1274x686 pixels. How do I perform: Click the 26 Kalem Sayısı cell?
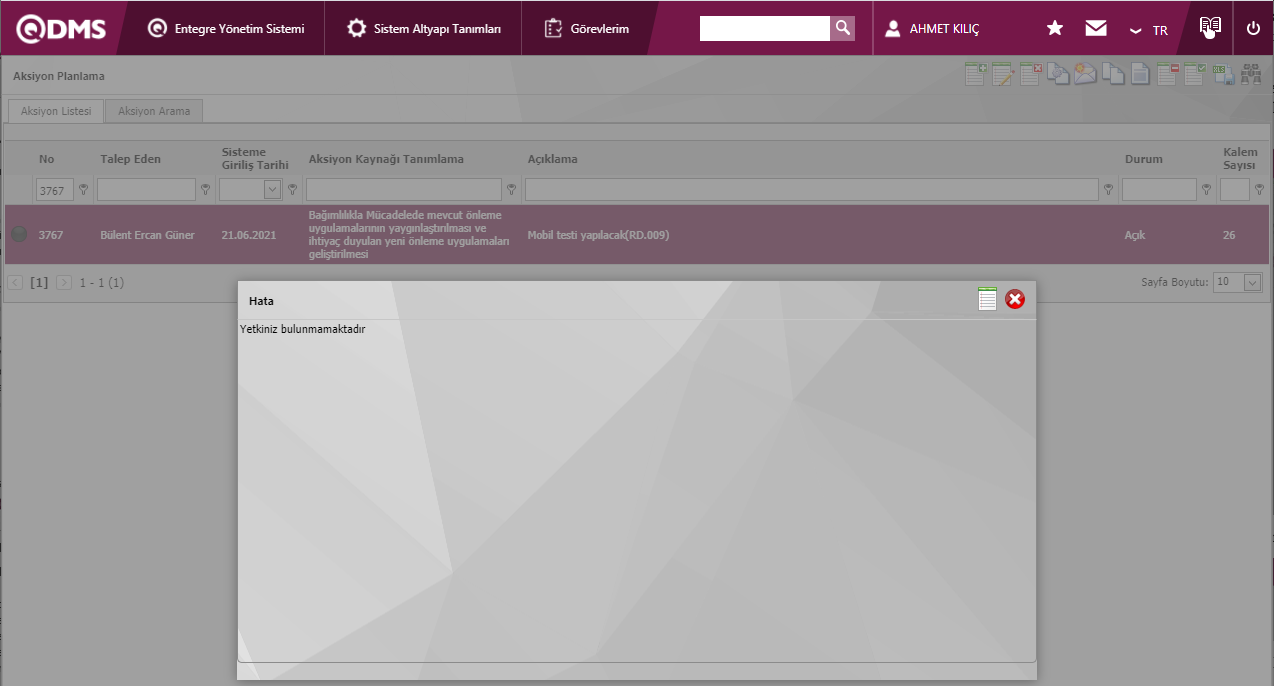pyautogui.click(x=1229, y=235)
